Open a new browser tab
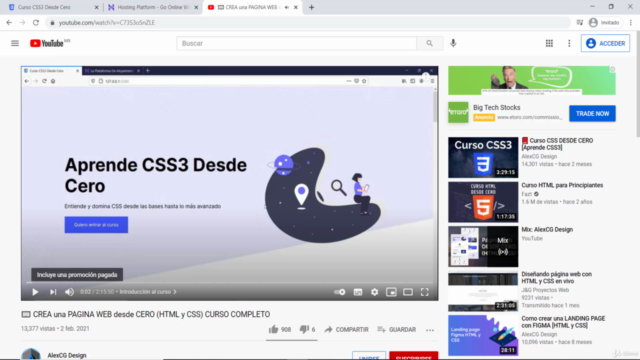The image size is (640, 360). pyautogui.click(x=311, y=7)
